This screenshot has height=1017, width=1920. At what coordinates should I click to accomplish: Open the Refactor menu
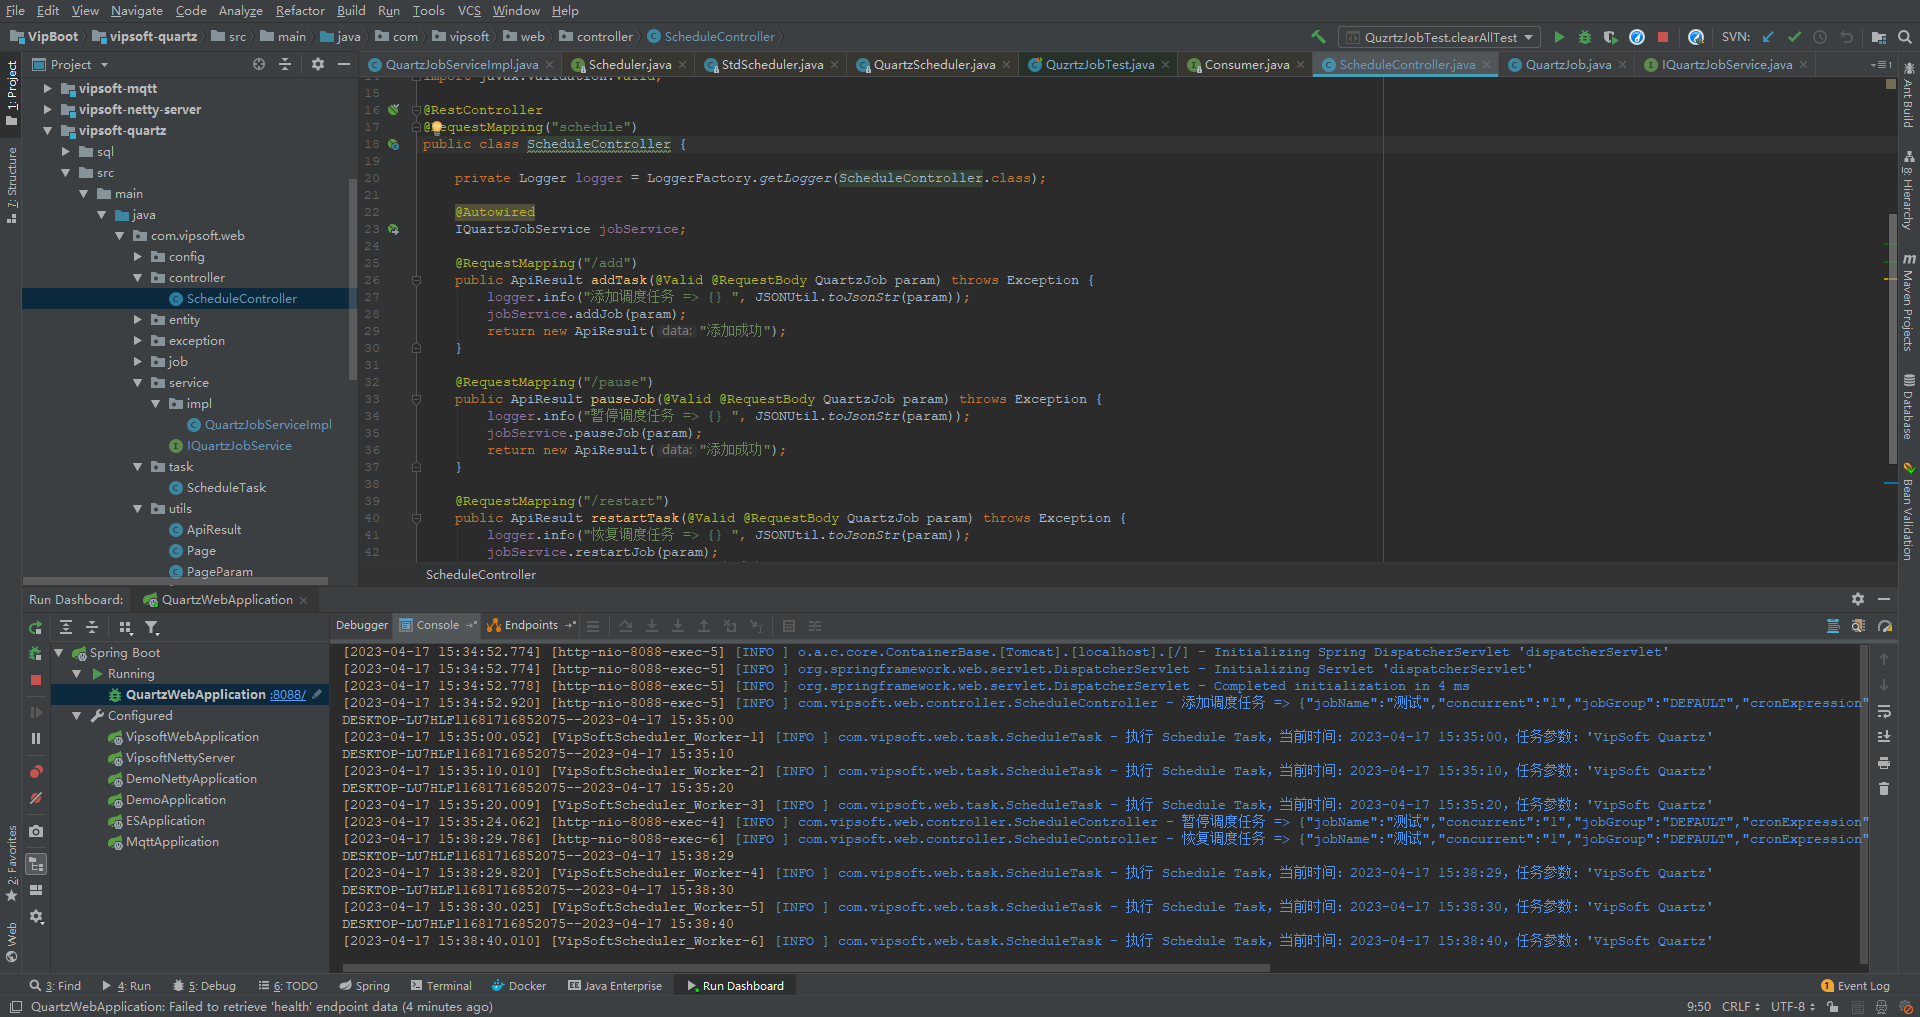click(300, 11)
